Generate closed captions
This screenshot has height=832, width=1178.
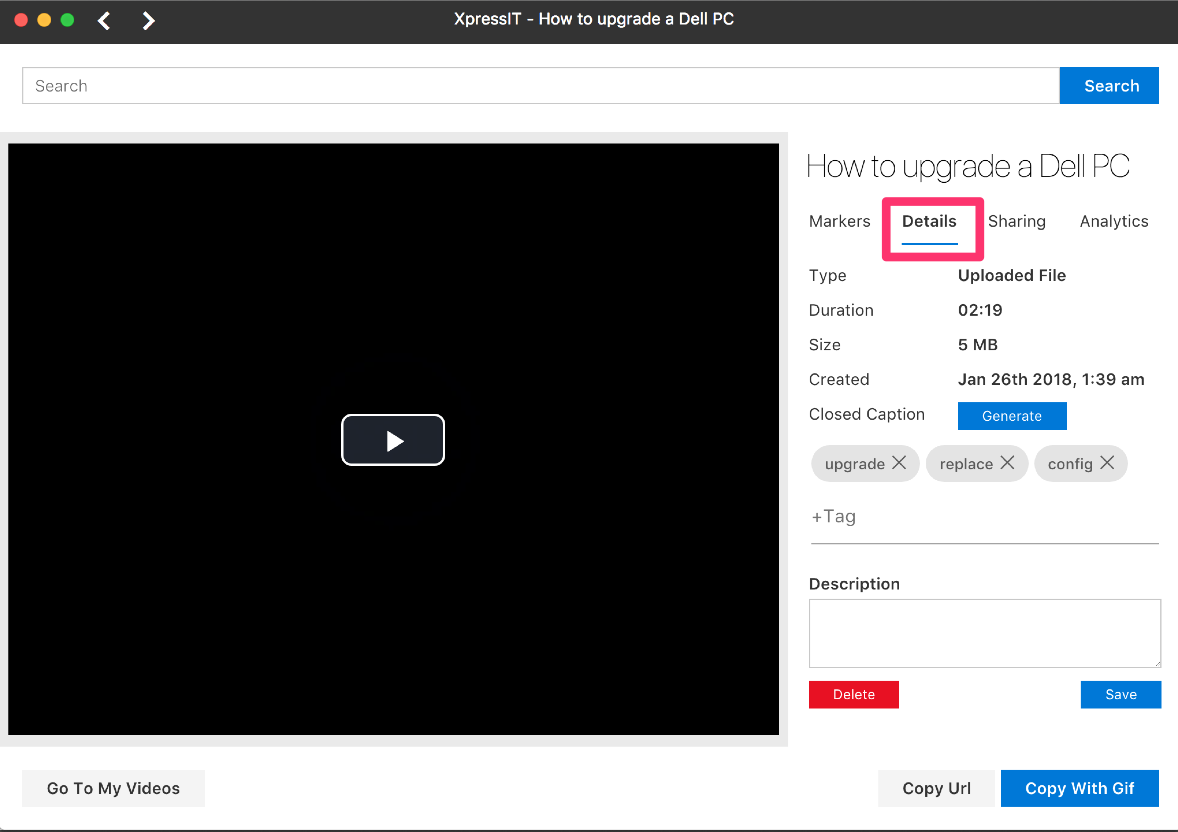(1012, 416)
